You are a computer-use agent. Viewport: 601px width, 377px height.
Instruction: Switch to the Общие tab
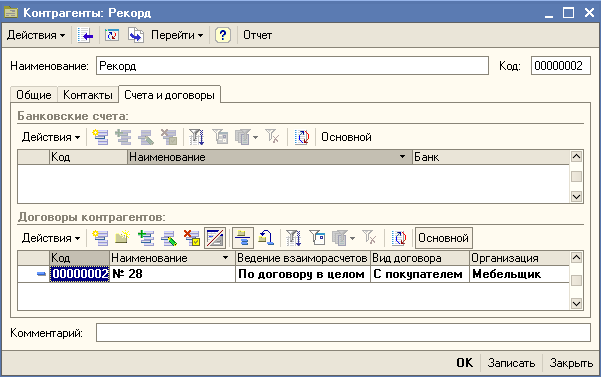pos(34,95)
